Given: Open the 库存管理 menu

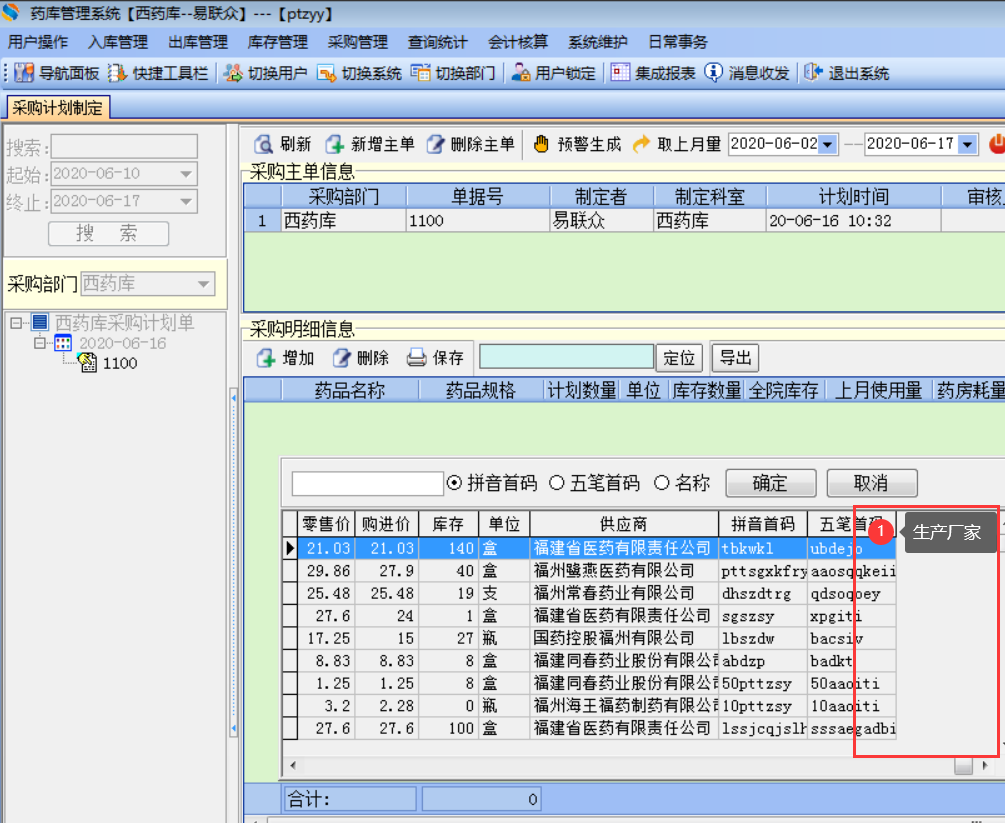Looking at the screenshot, I should coord(278,42).
